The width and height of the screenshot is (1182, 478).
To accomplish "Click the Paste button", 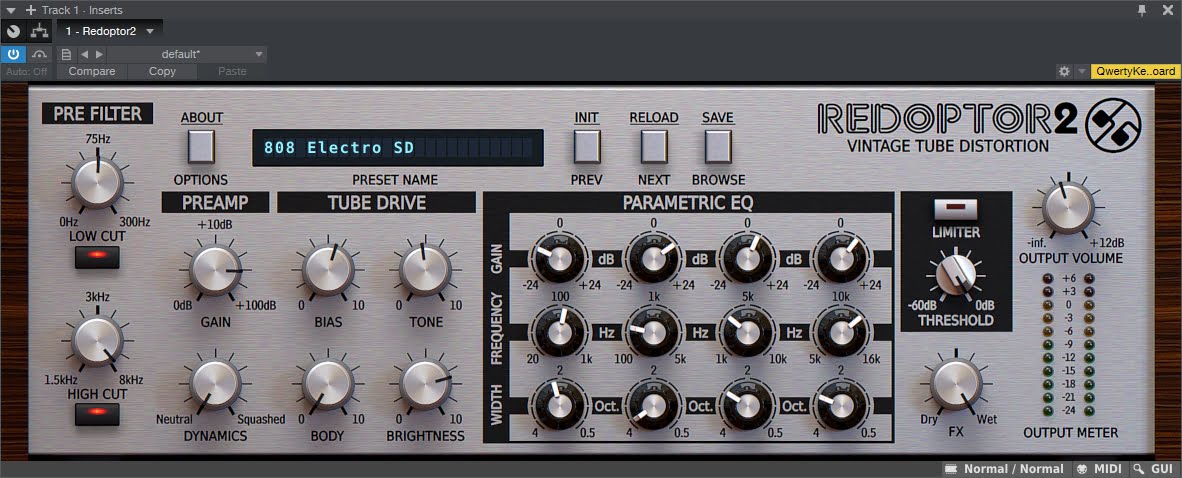I will pyautogui.click(x=232, y=72).
